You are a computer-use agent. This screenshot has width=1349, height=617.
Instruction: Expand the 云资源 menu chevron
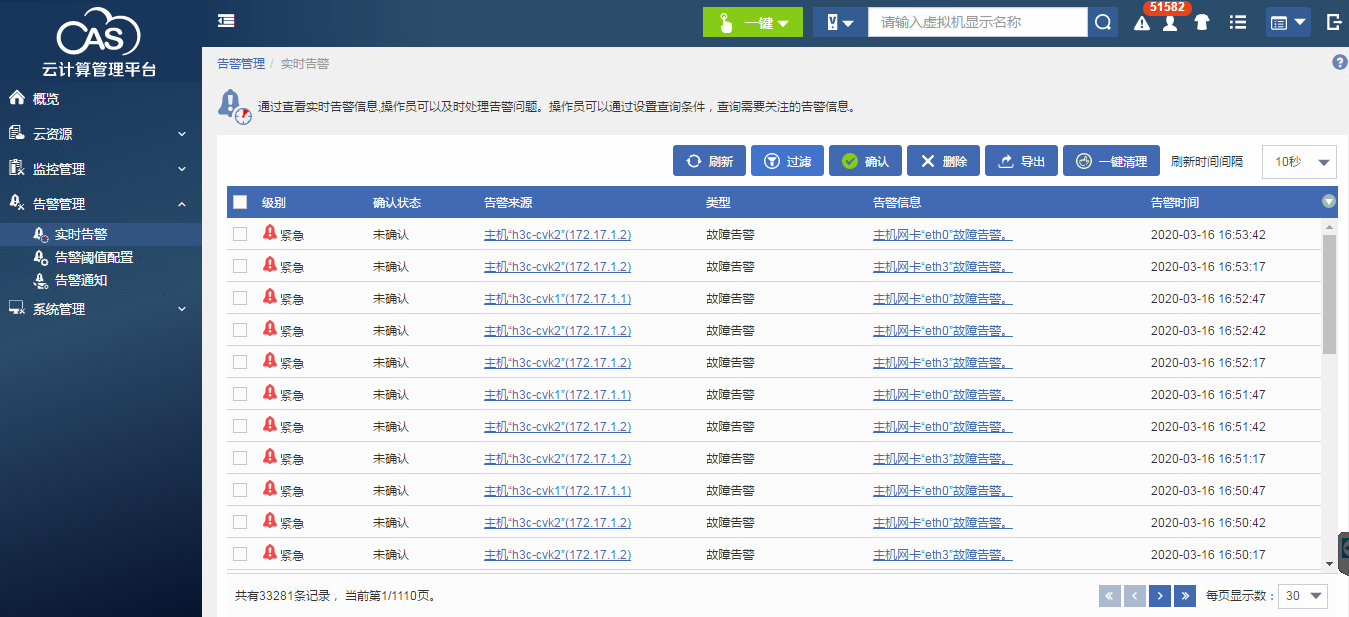[182, 134]
